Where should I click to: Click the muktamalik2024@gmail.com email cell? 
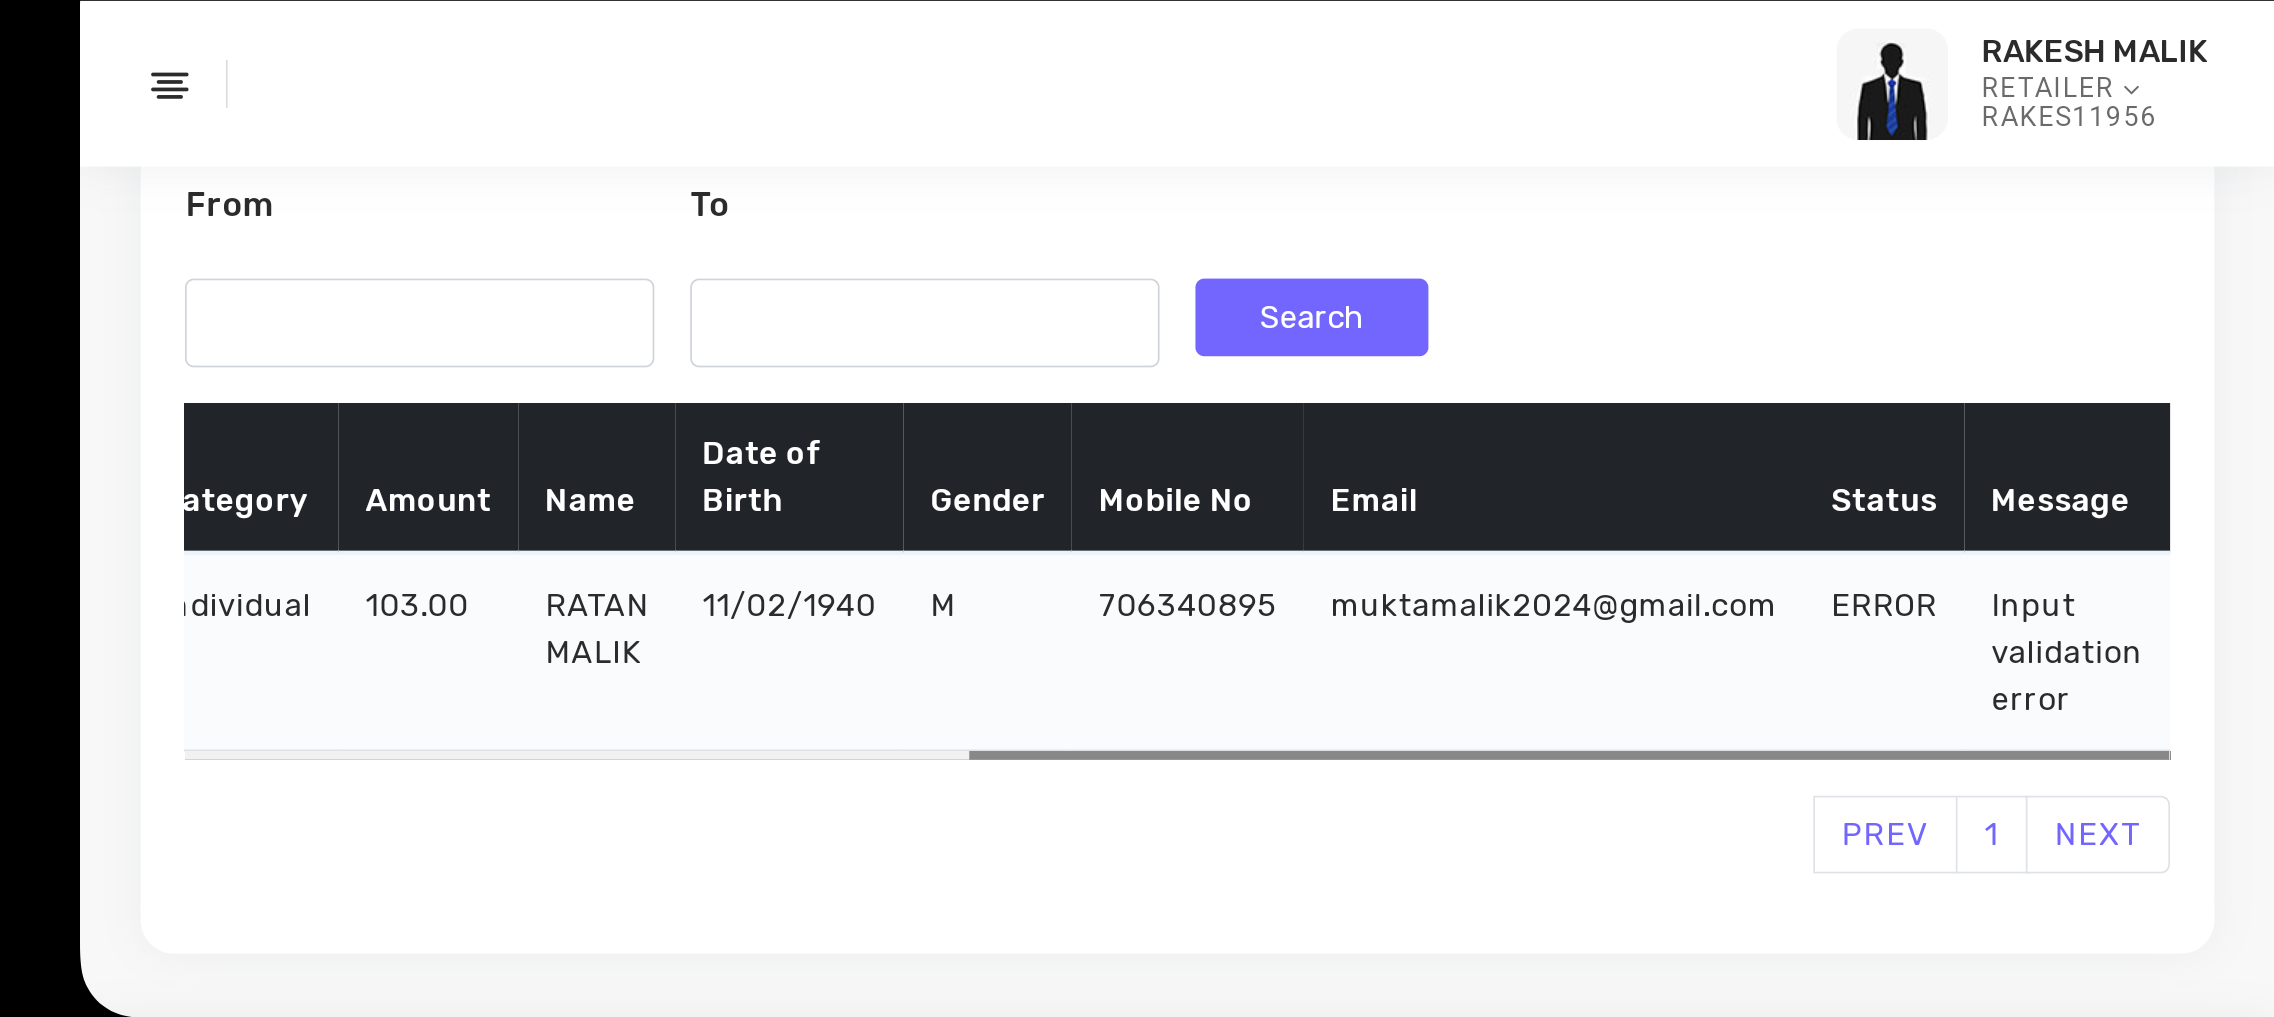(x=1552, y=606)
